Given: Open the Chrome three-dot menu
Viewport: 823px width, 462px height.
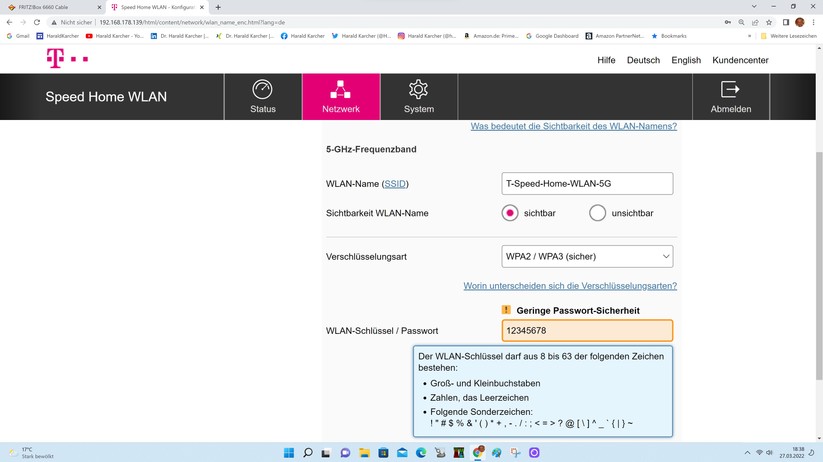Looking at the screenshot, I should (814, 22).
